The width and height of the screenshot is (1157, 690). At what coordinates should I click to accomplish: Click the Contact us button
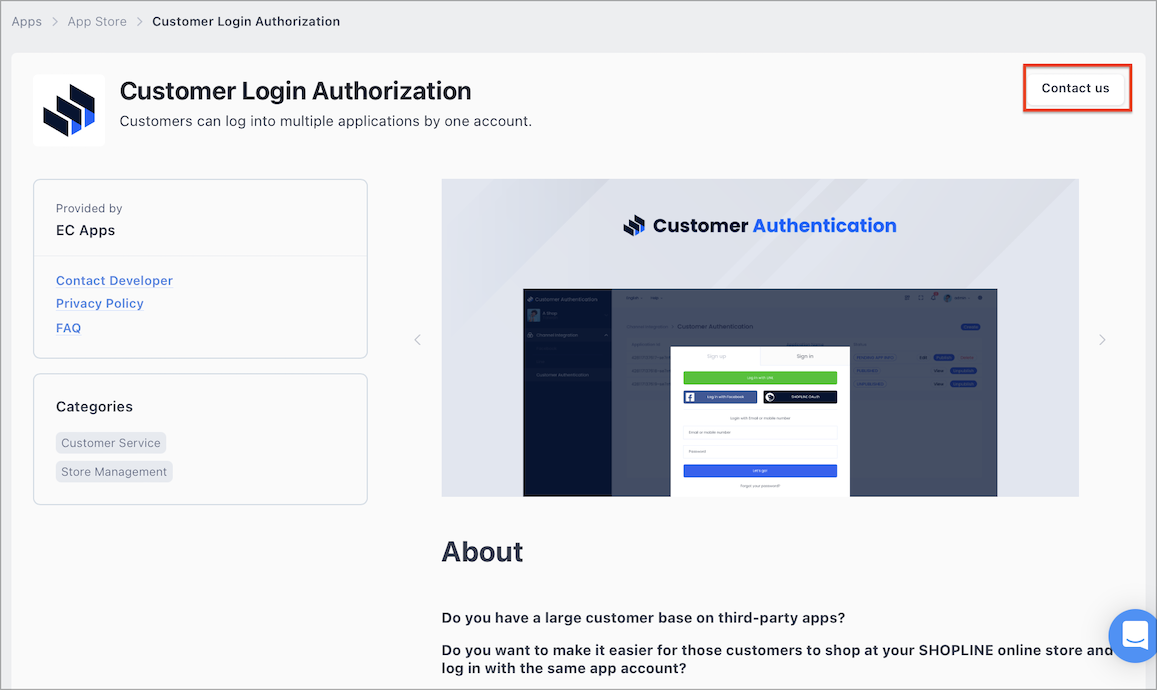(1077, 88)
